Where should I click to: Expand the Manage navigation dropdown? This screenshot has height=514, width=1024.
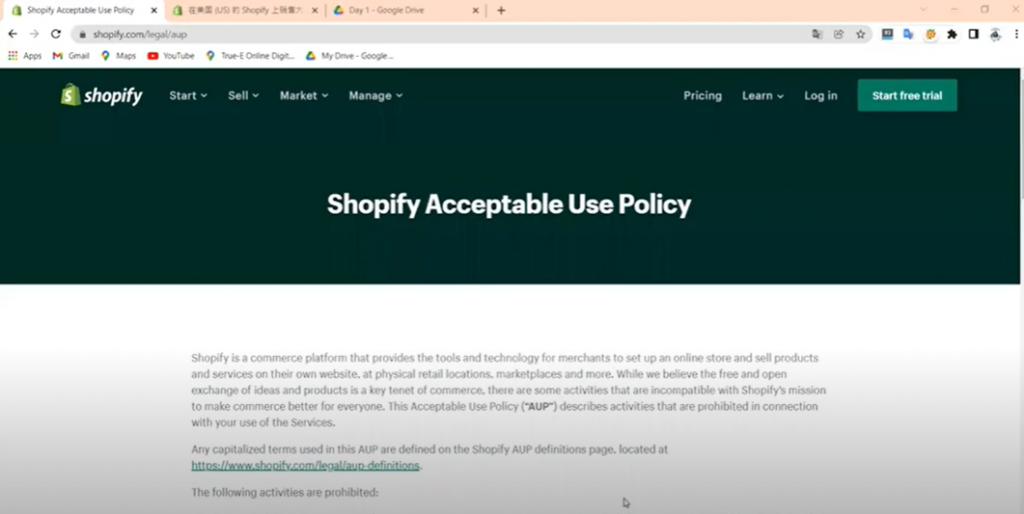tap(375, 96)
